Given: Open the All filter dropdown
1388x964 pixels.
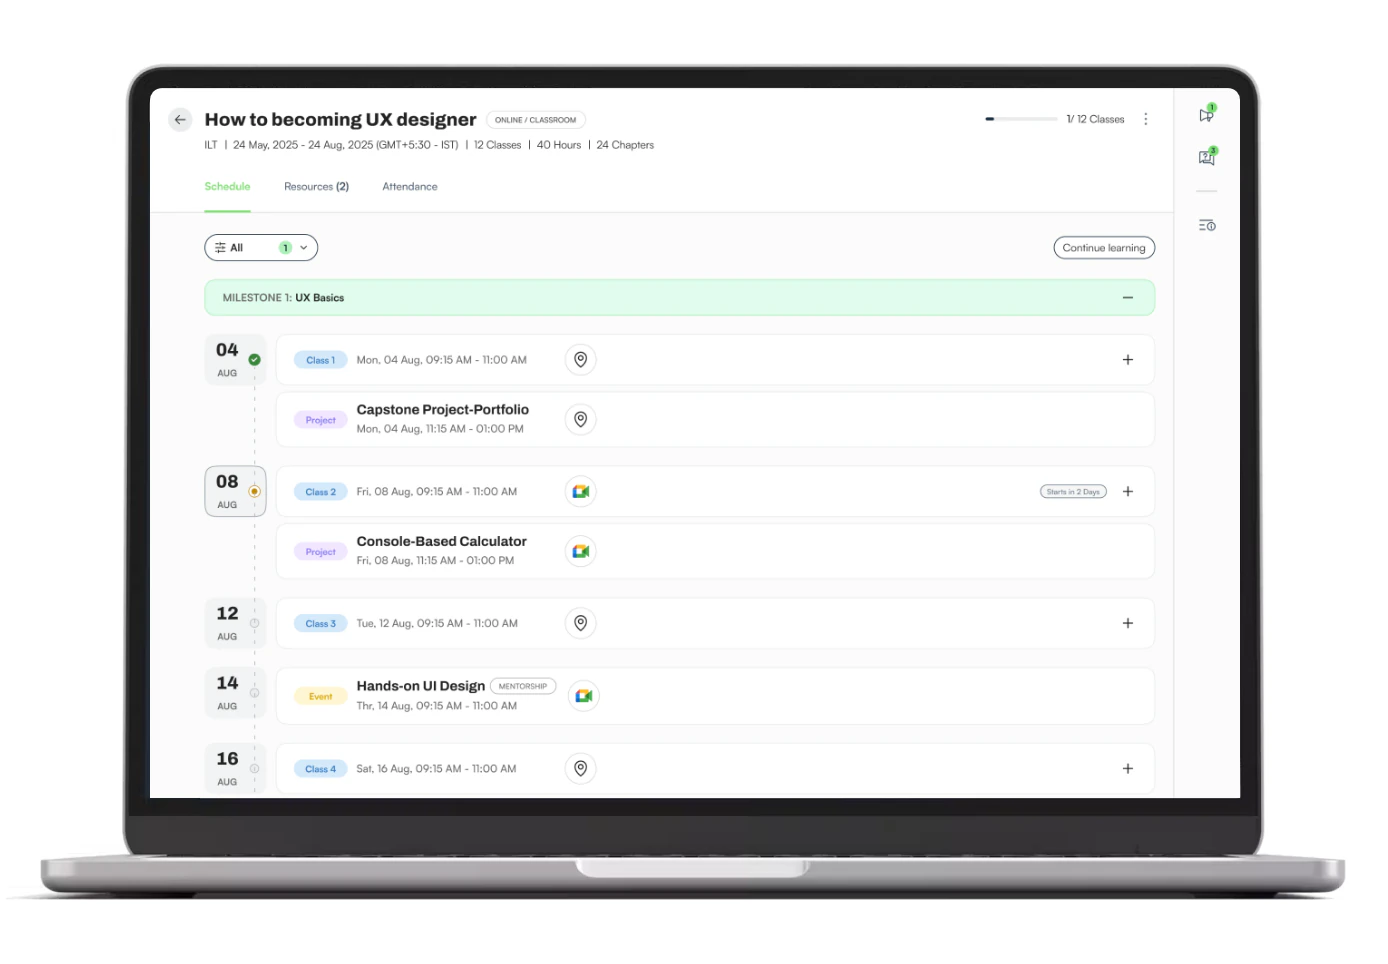Looking at the screenshot, I should (x=261, y=248).
